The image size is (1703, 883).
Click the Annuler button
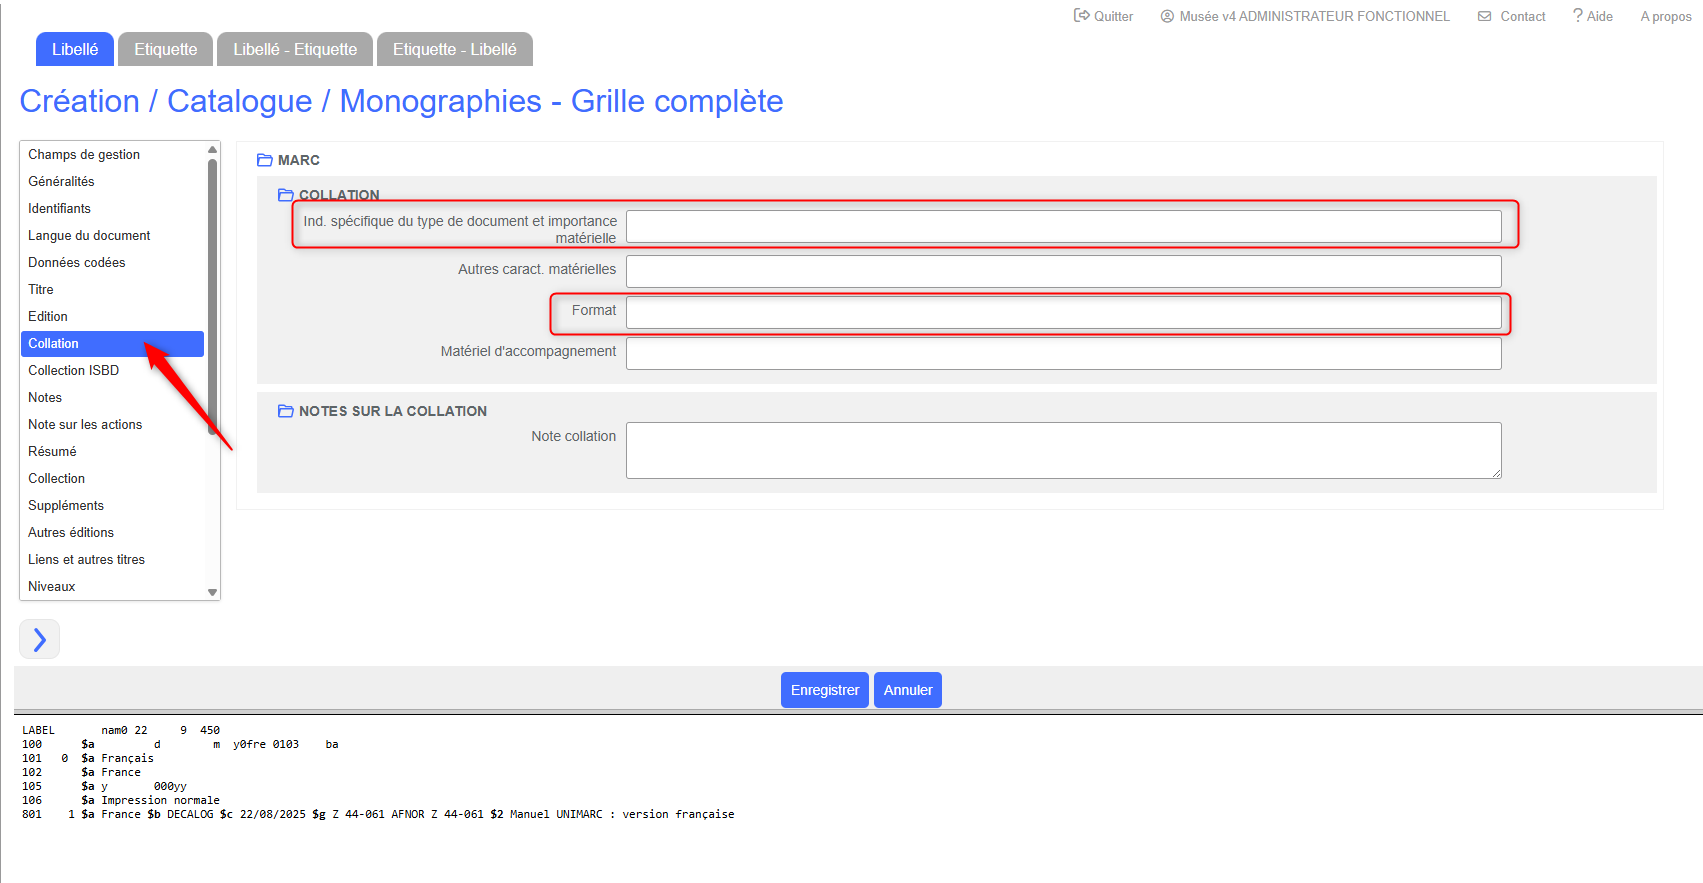(x=907, y=690)
